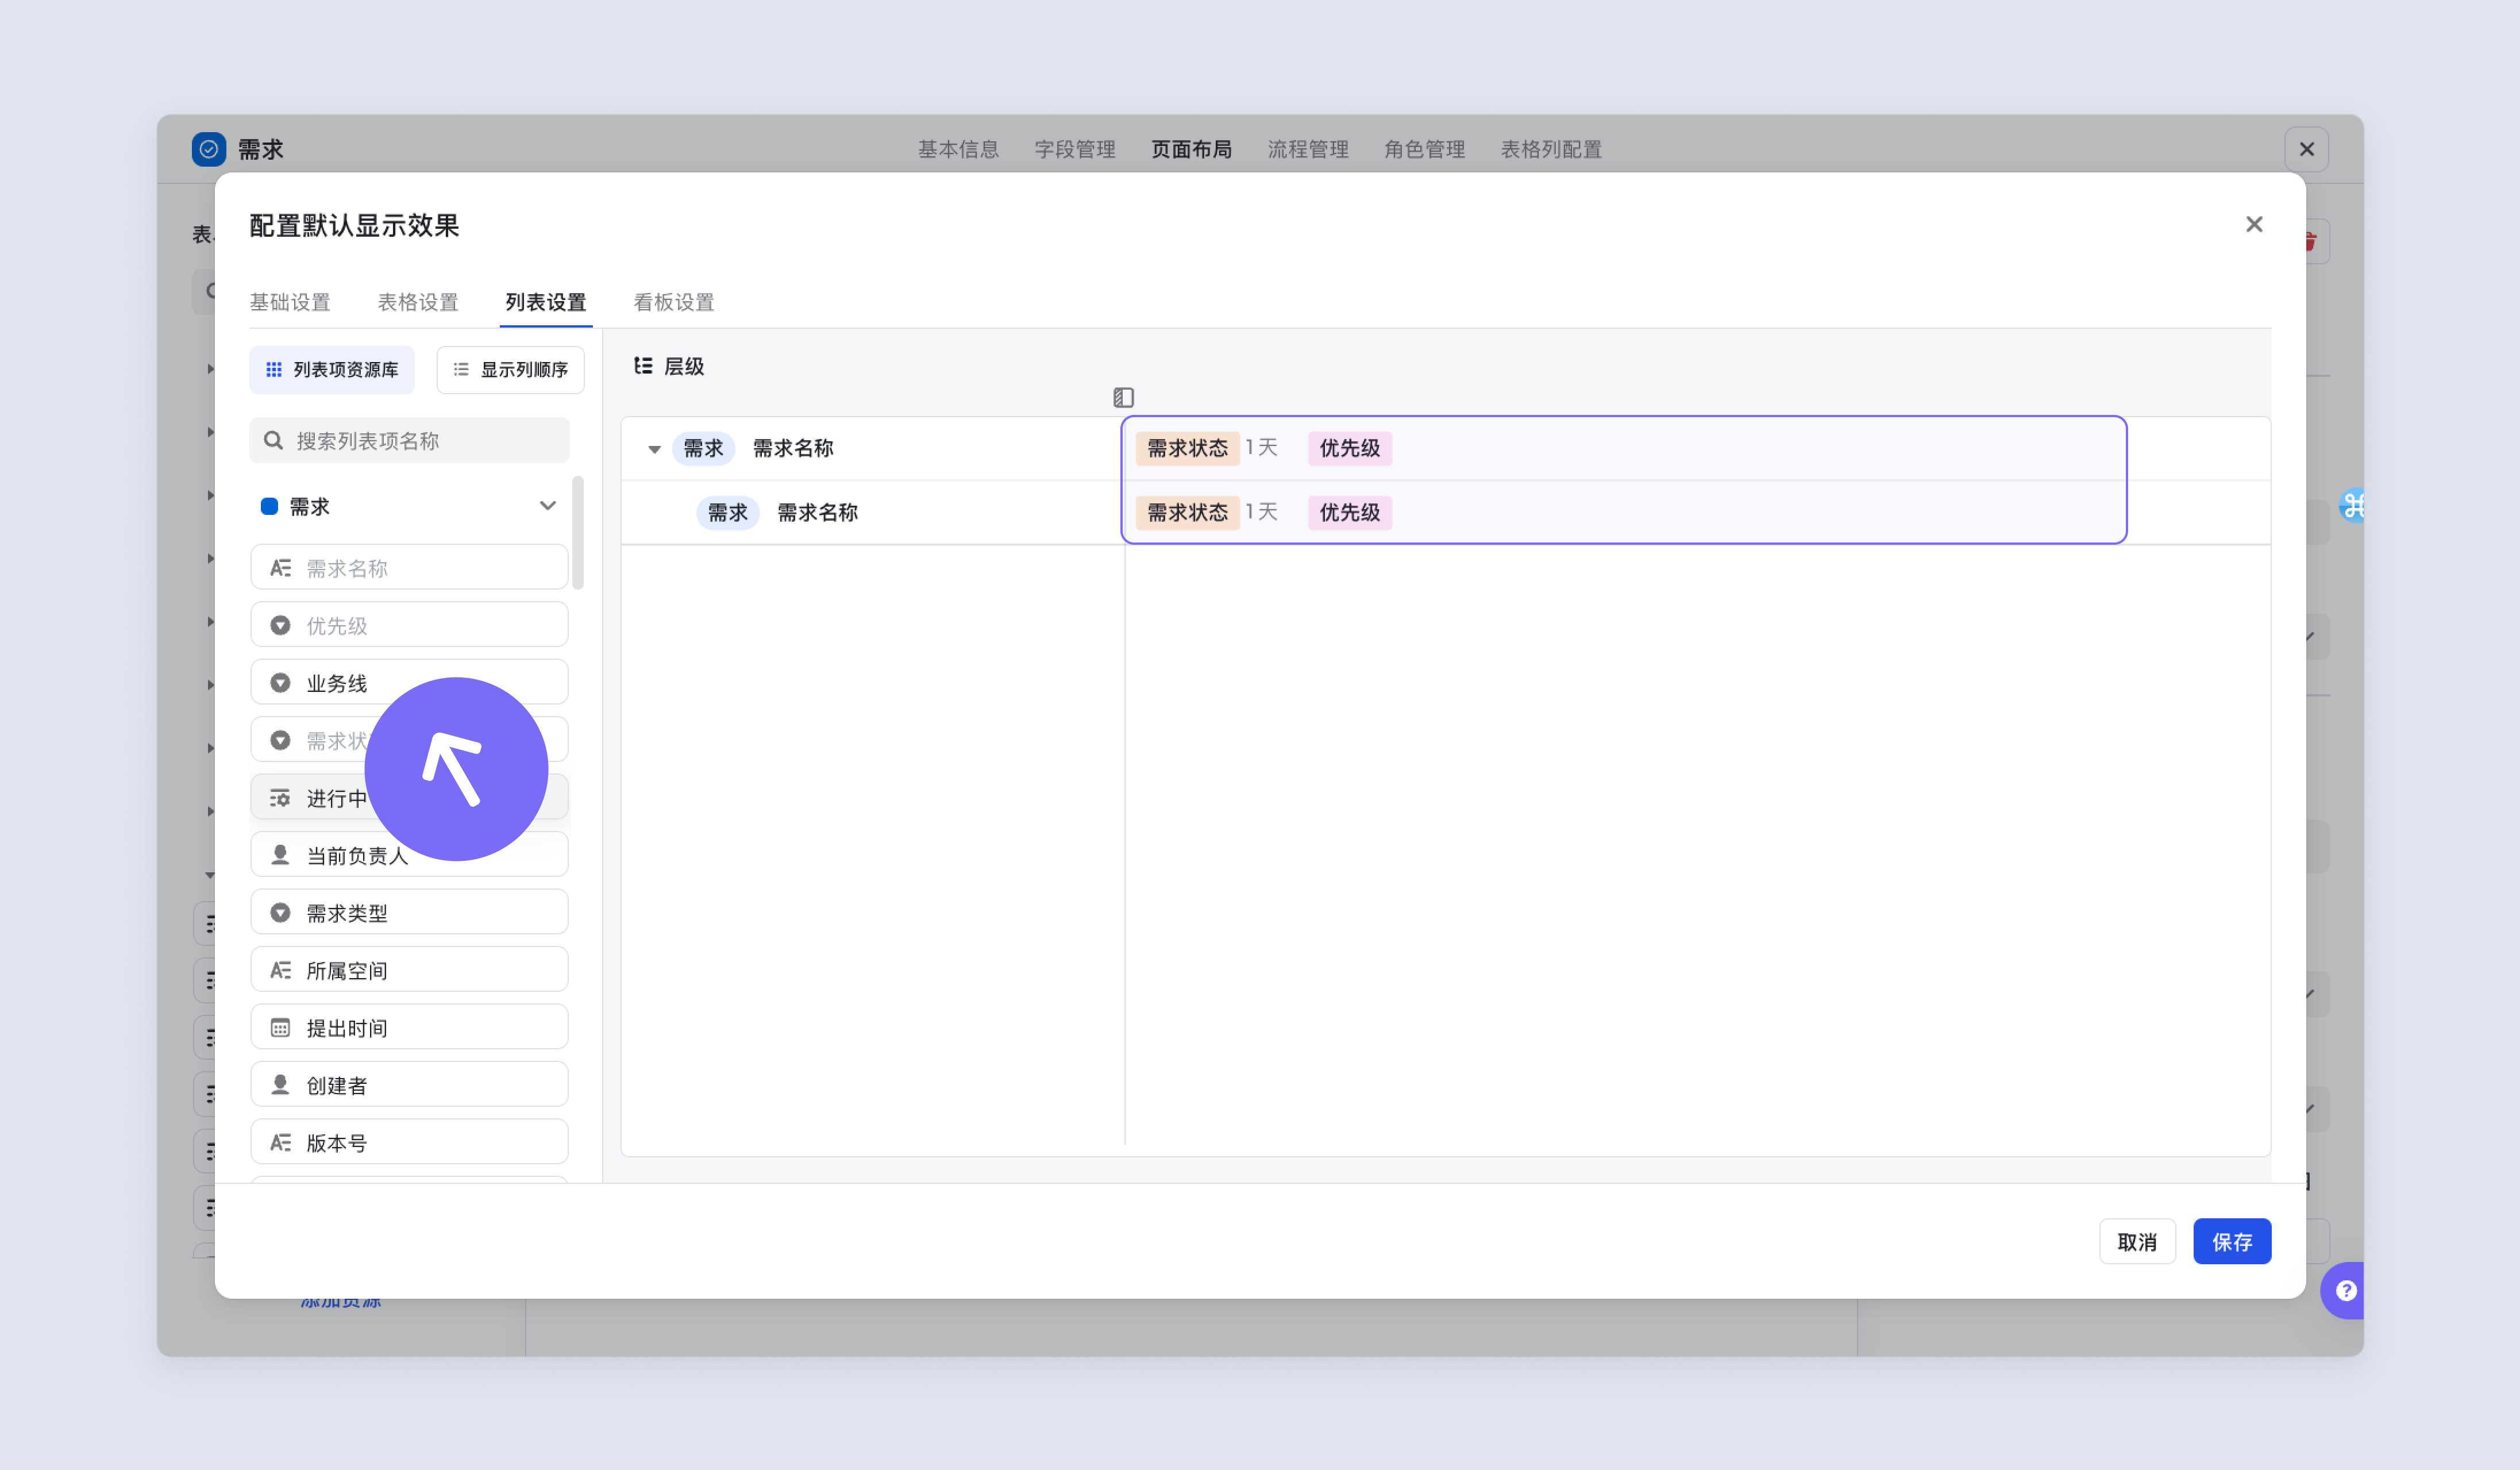Select the 页面布局 tab in the background window
The image size is (2520, 1470).
pos(1191,149)
